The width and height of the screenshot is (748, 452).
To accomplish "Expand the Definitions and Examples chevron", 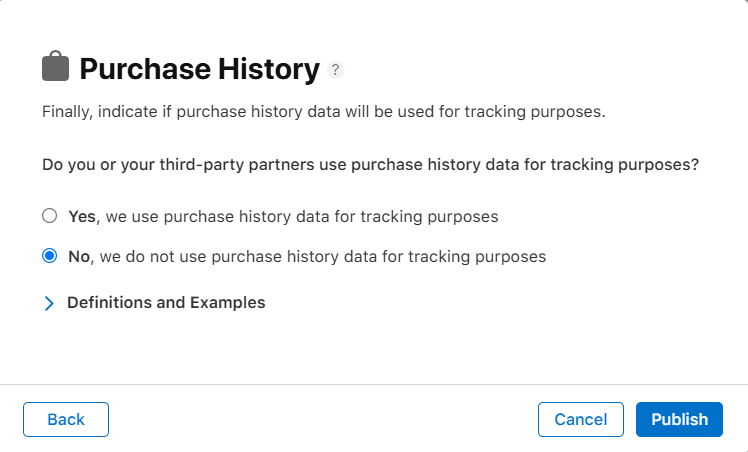I will tap(49, 303).
